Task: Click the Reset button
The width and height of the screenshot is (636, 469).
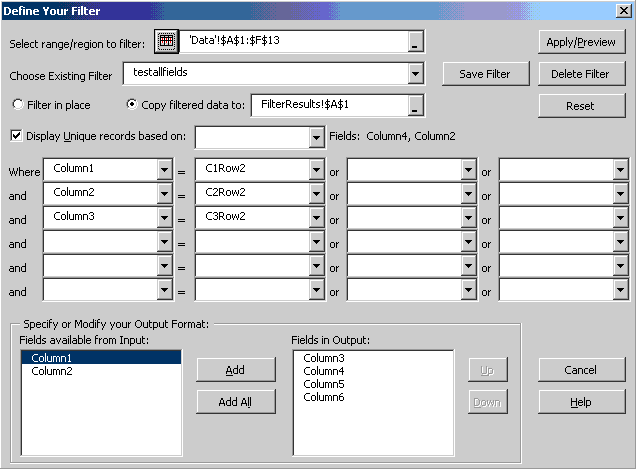Action: coord(581,106)
